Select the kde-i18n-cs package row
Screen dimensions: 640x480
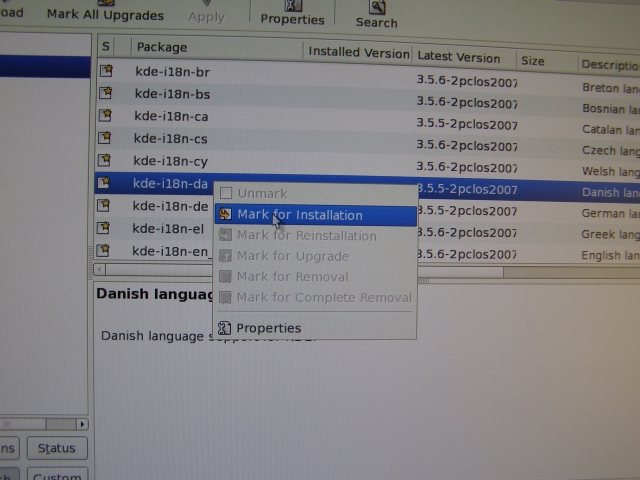point(367,143)
